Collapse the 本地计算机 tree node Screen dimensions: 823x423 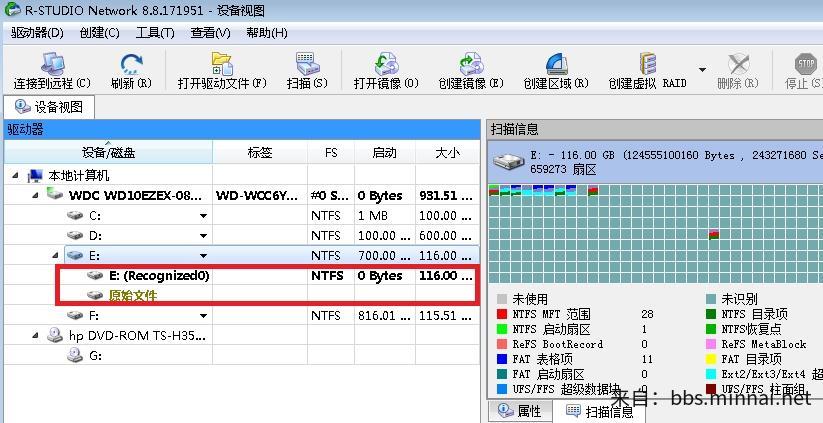[15, 175]
